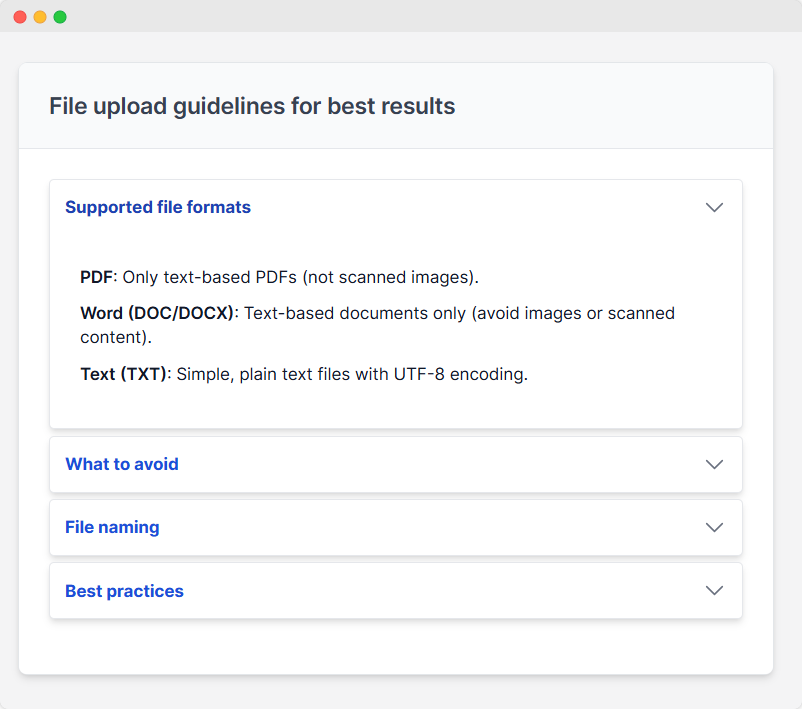Image resolution: width=802 pixels, height=709 pixels.
Task: Click the text-based PDFs description
Action: point(300,277)
